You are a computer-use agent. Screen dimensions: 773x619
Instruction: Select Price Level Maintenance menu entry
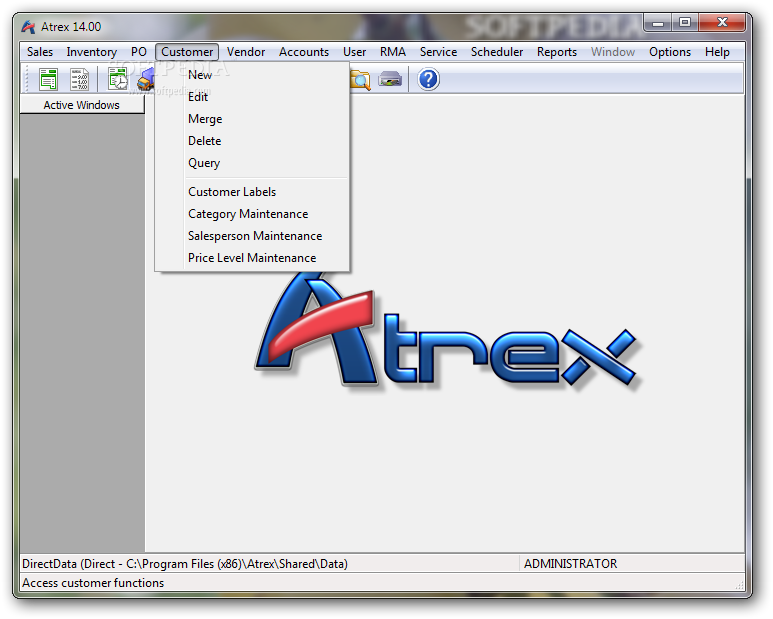tap(252, 258)
